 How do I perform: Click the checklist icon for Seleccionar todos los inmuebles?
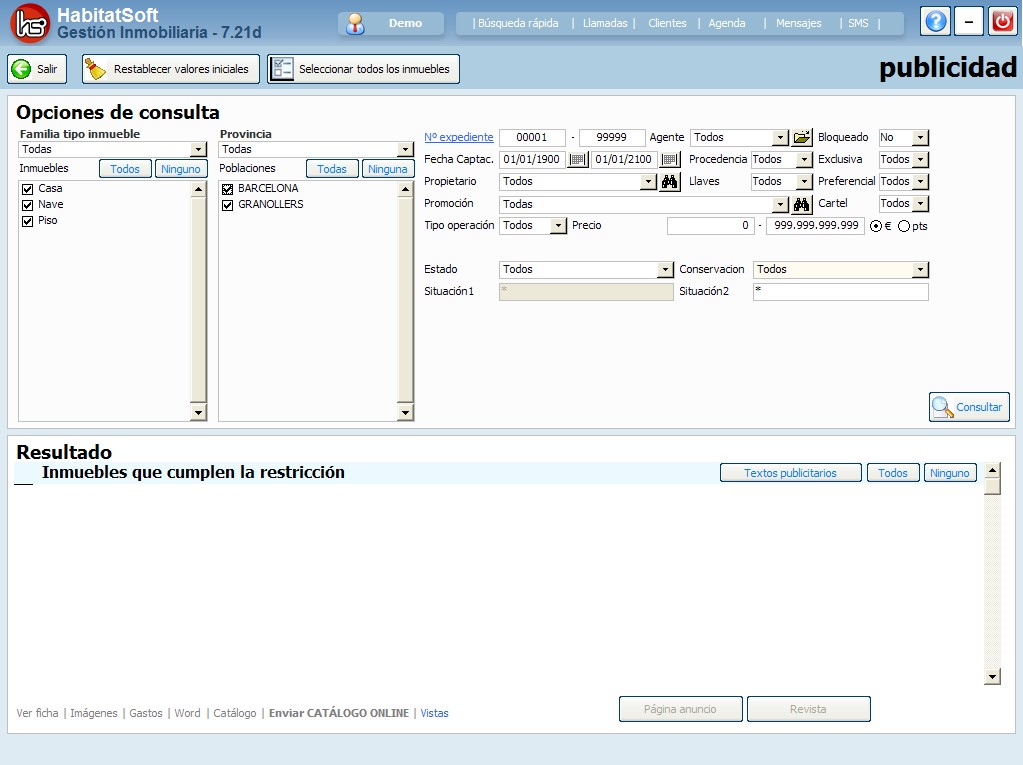tap(282, 69)
